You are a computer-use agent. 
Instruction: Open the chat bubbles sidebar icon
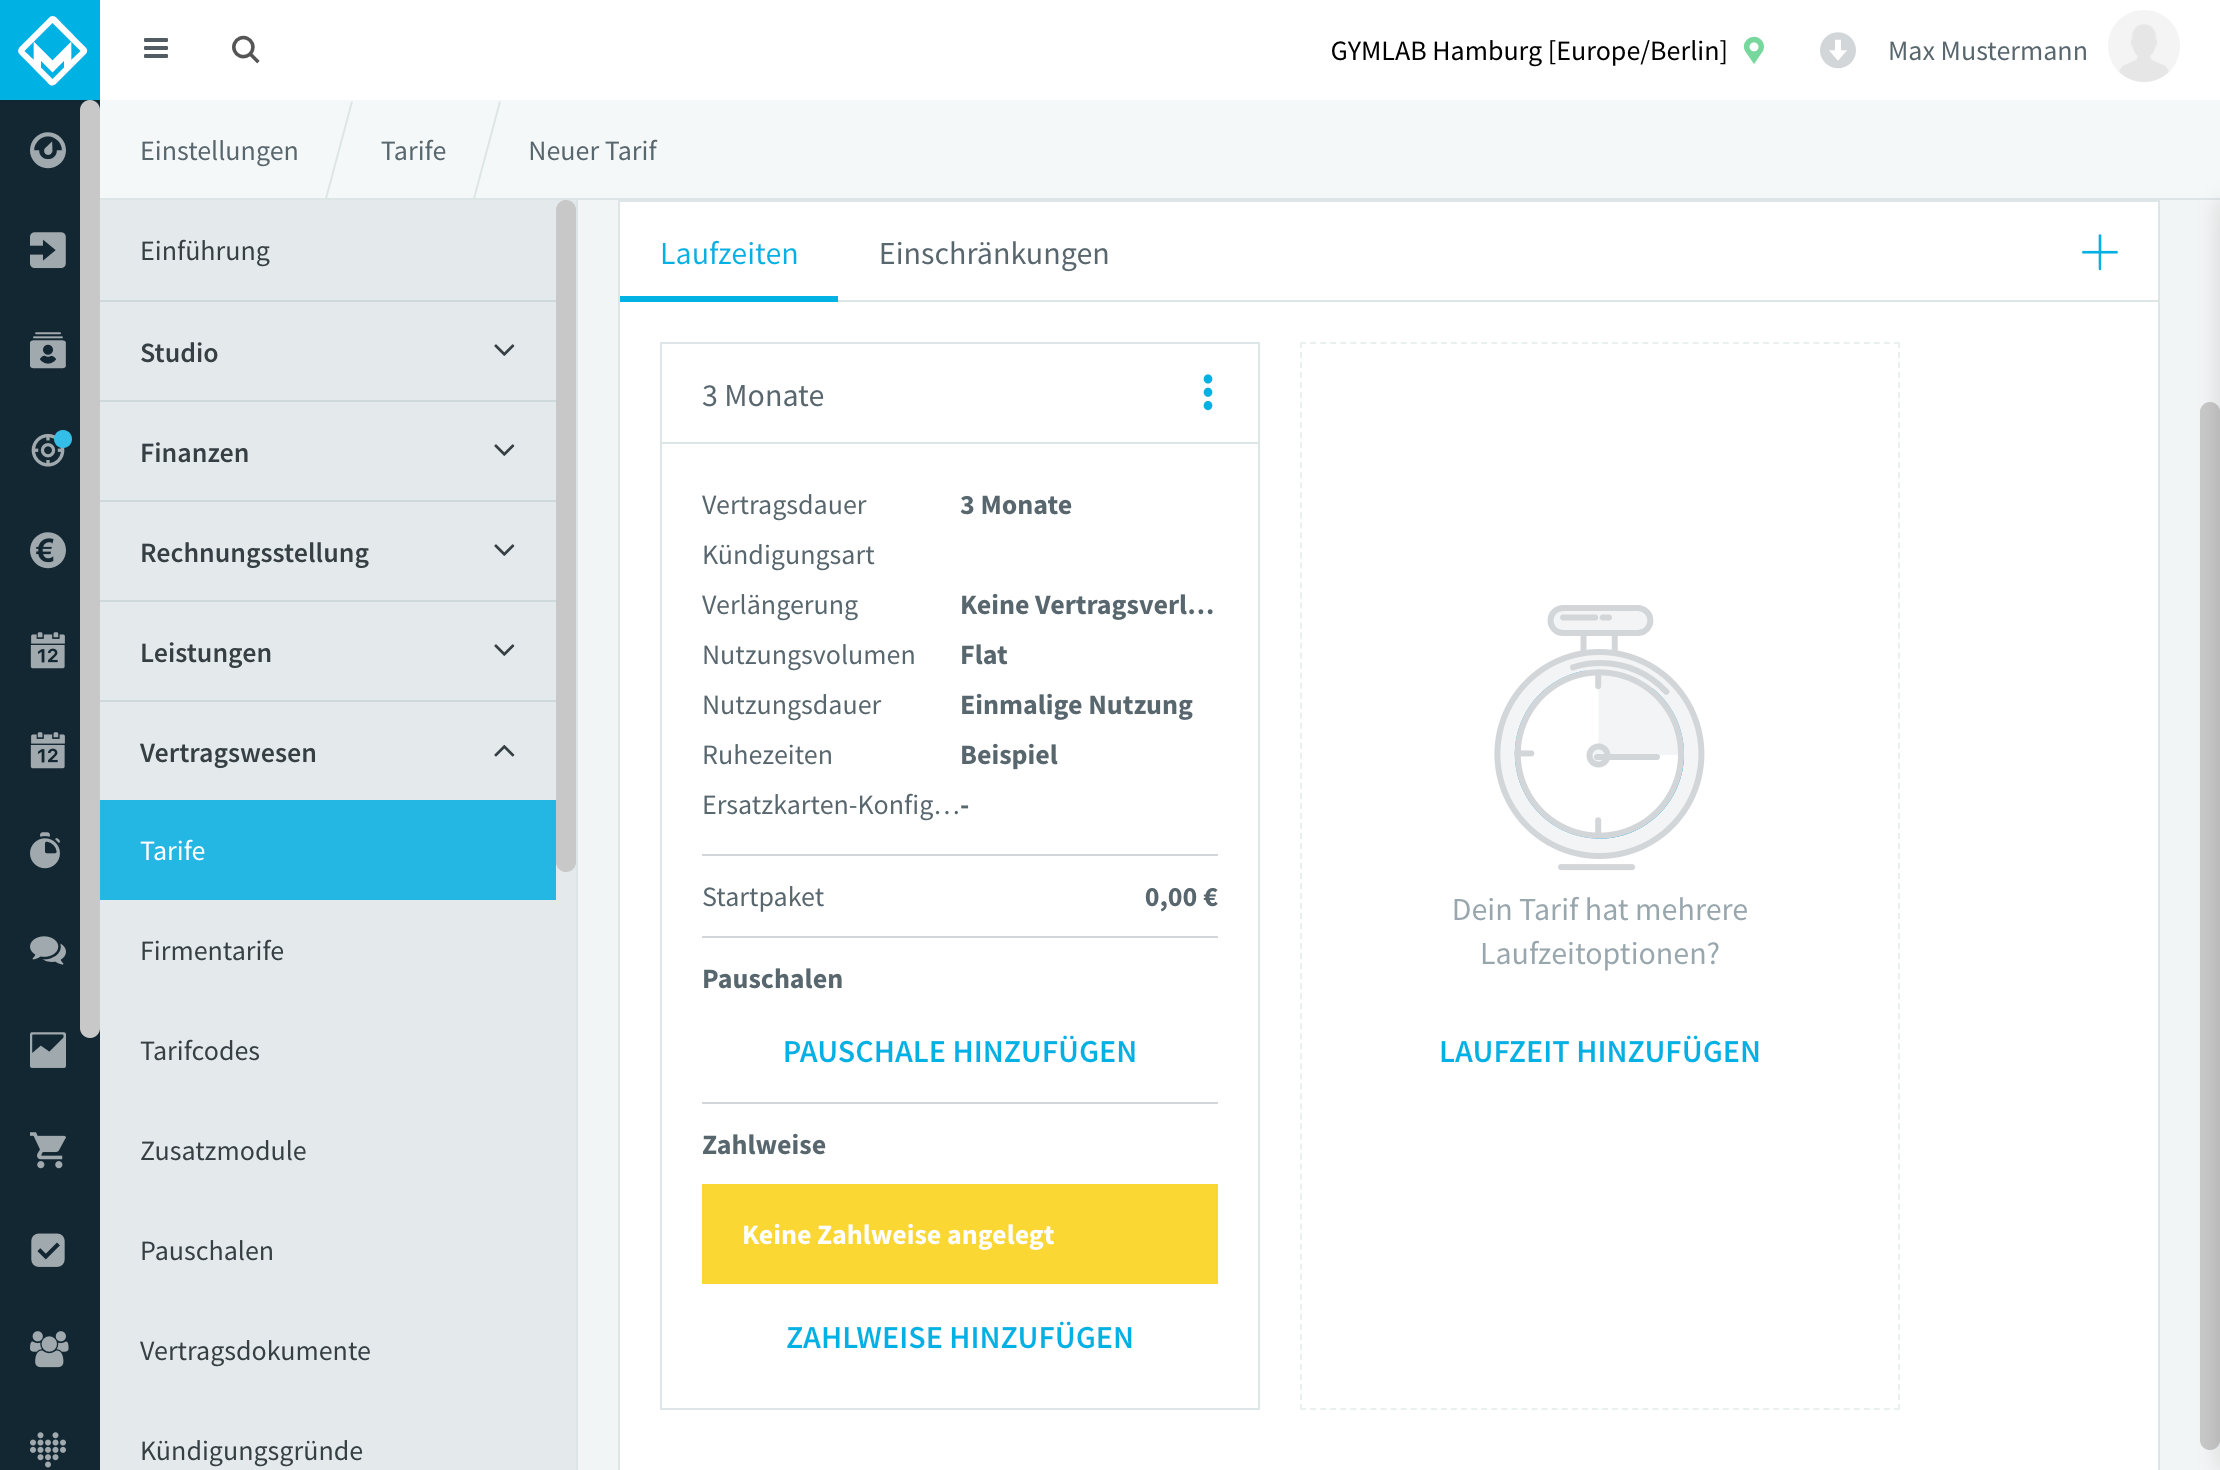47,950
